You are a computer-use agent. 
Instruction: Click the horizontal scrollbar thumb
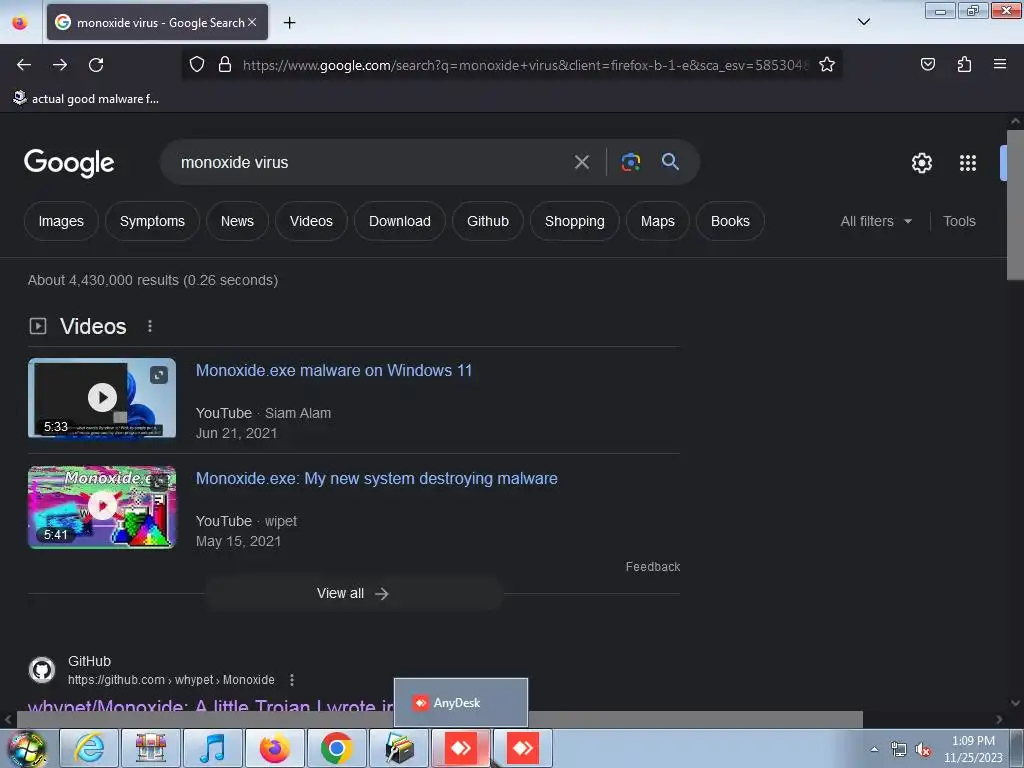coord(439,720)
